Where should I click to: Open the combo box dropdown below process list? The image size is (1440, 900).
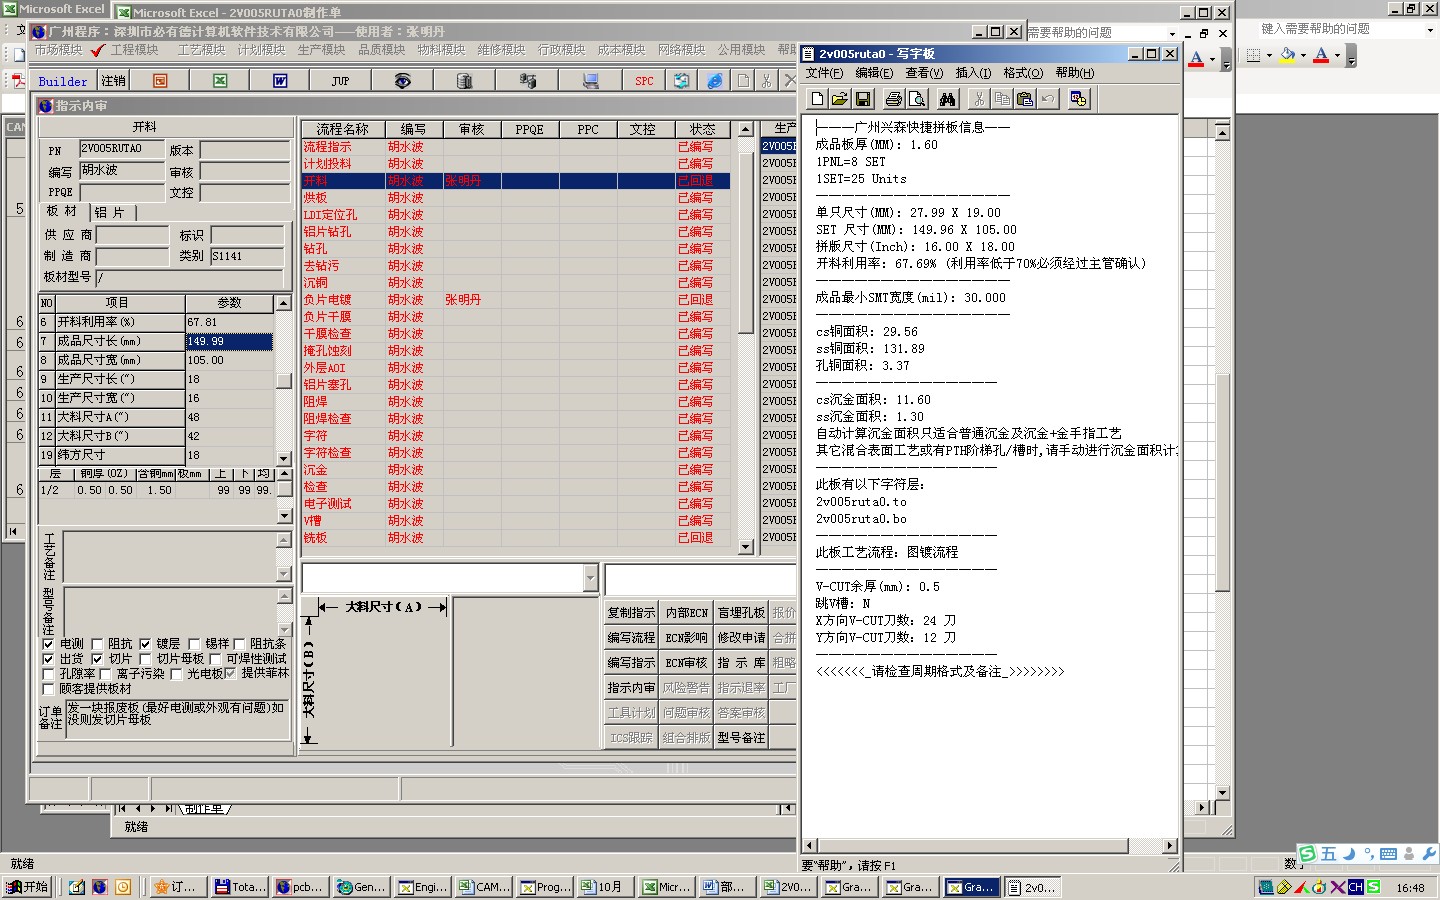pos(590,578)
